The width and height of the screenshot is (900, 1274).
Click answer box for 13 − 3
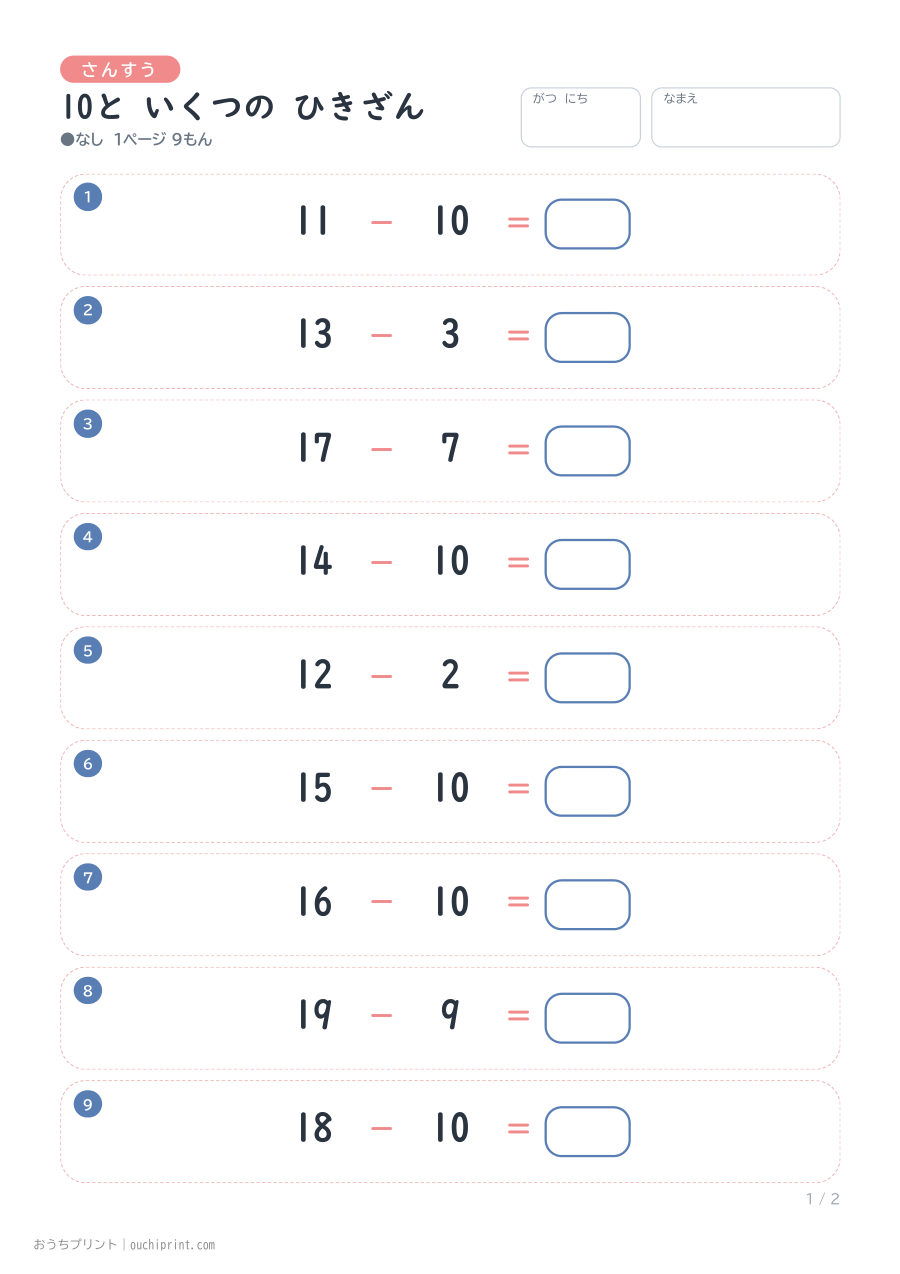(587, 337)
